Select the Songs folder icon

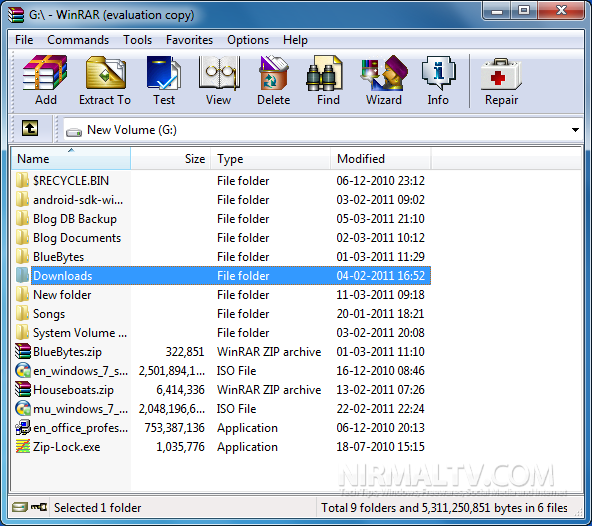pos(23,313)
